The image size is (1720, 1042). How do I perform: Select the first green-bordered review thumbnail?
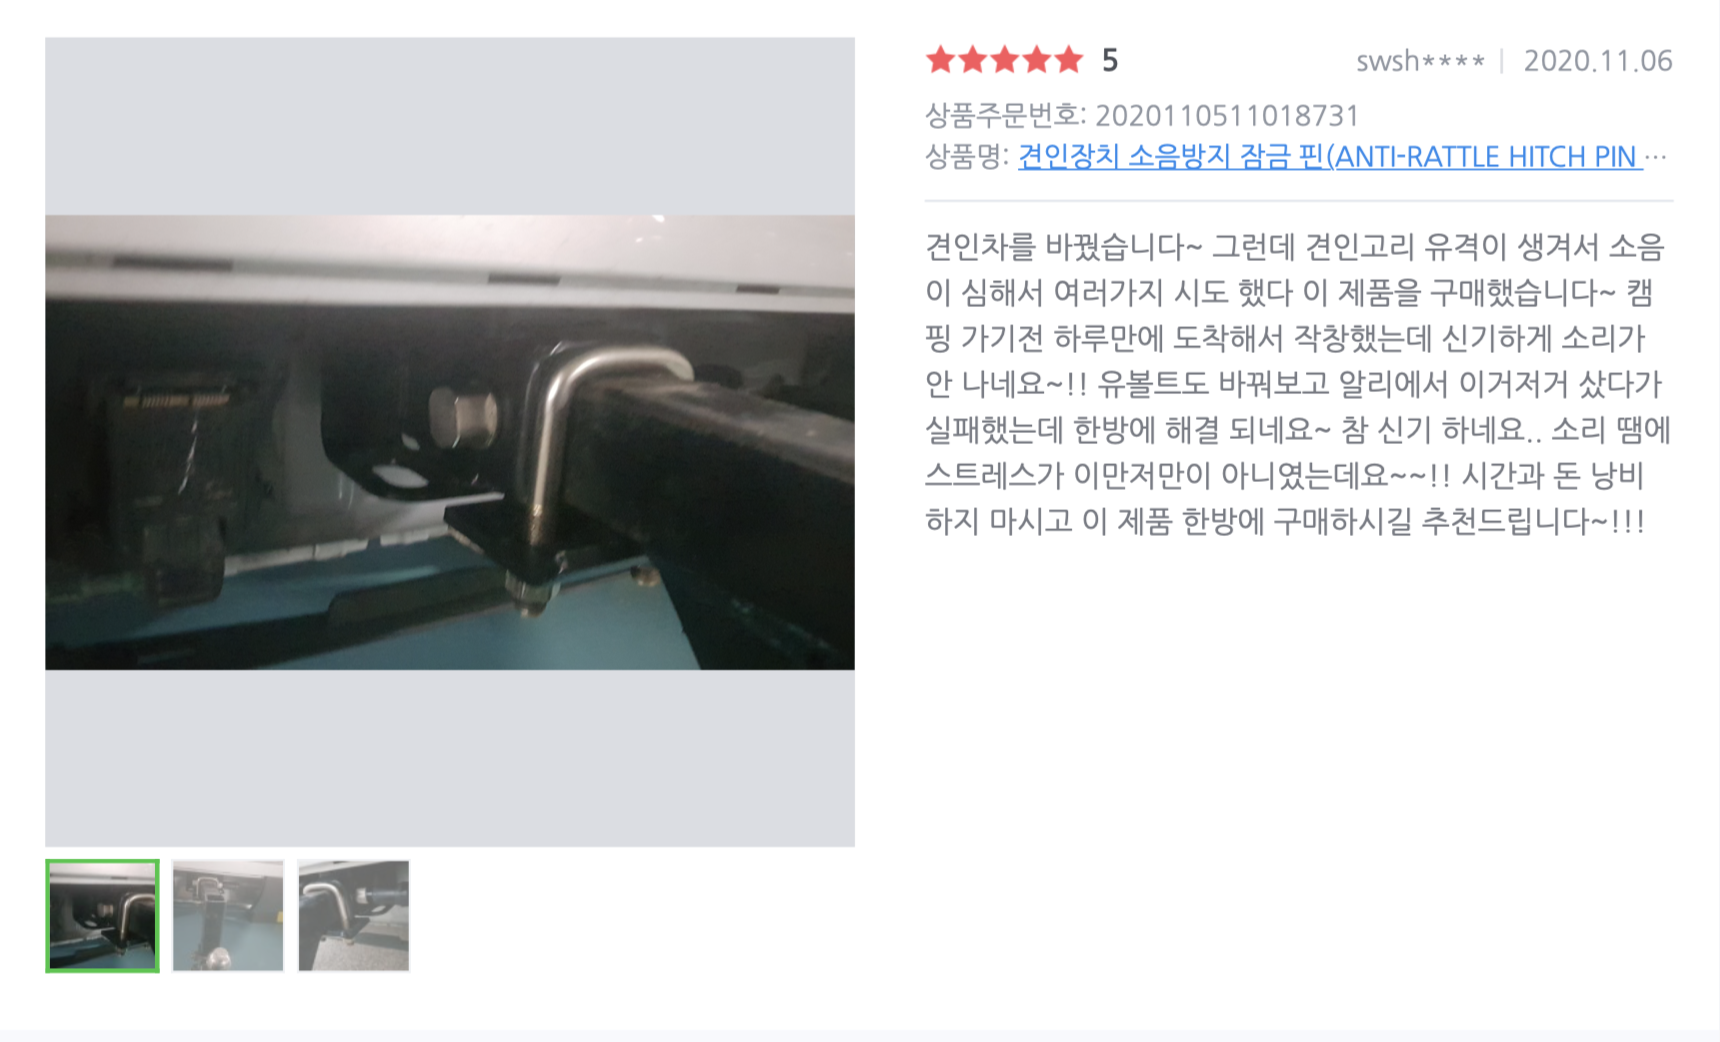click(102, 916)
